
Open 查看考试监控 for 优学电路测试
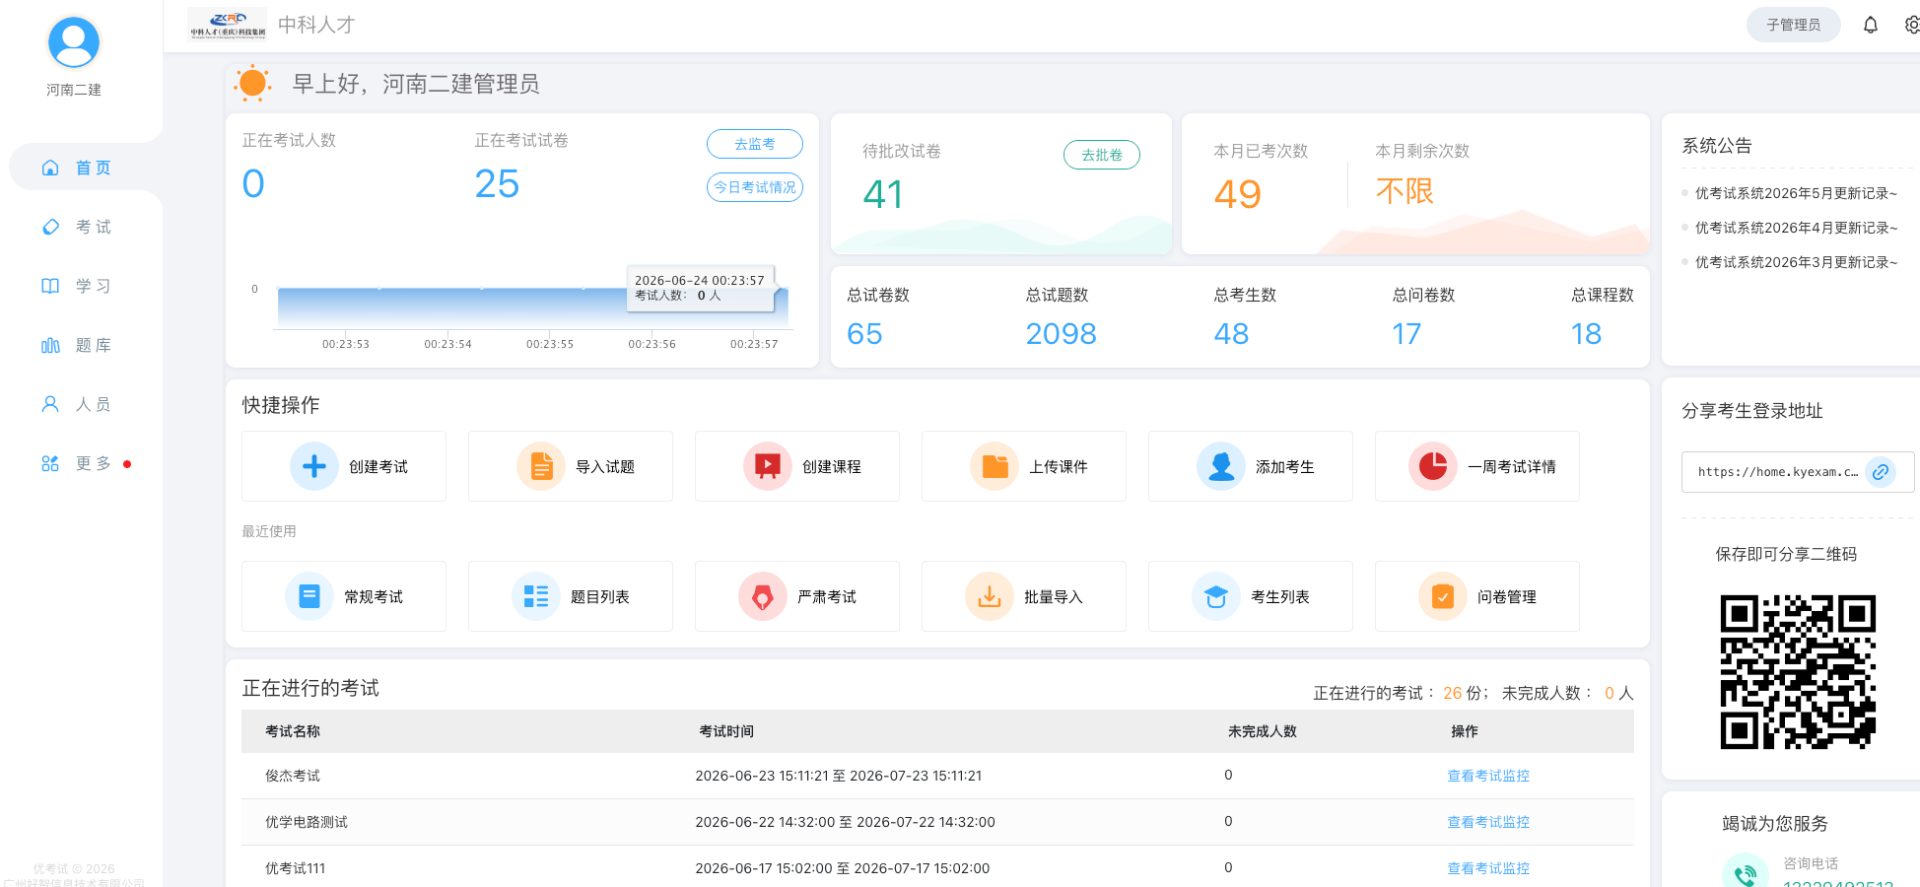[1488, 822]
